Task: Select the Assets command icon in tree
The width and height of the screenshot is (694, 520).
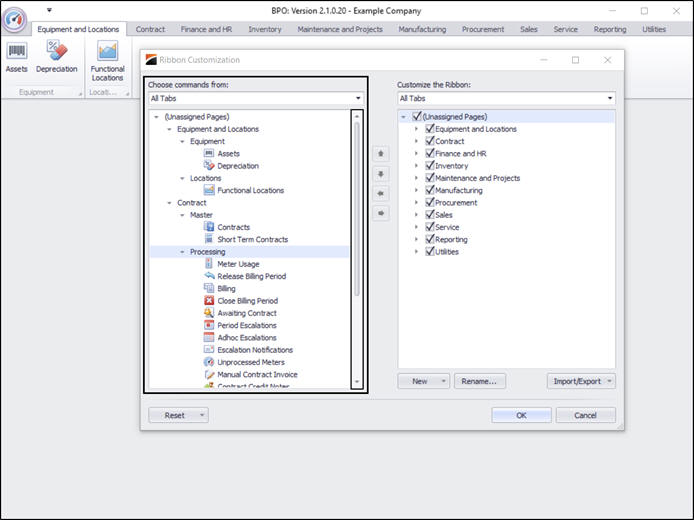Action: 209,153
